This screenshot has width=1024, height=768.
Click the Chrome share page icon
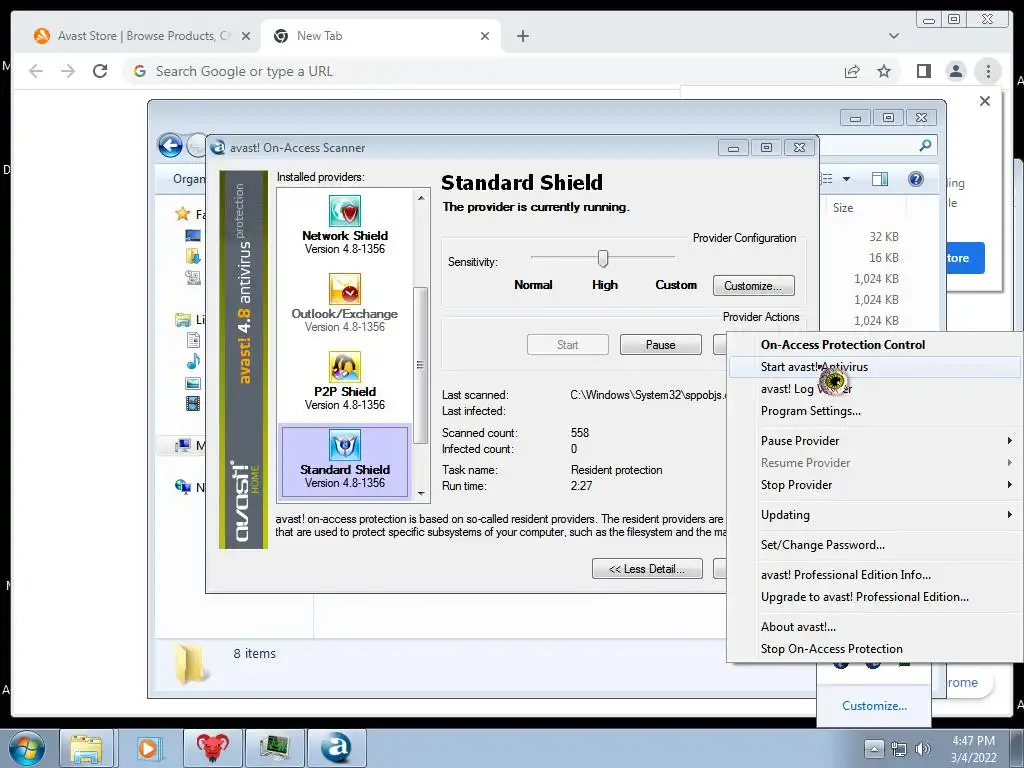pos(852,71)
